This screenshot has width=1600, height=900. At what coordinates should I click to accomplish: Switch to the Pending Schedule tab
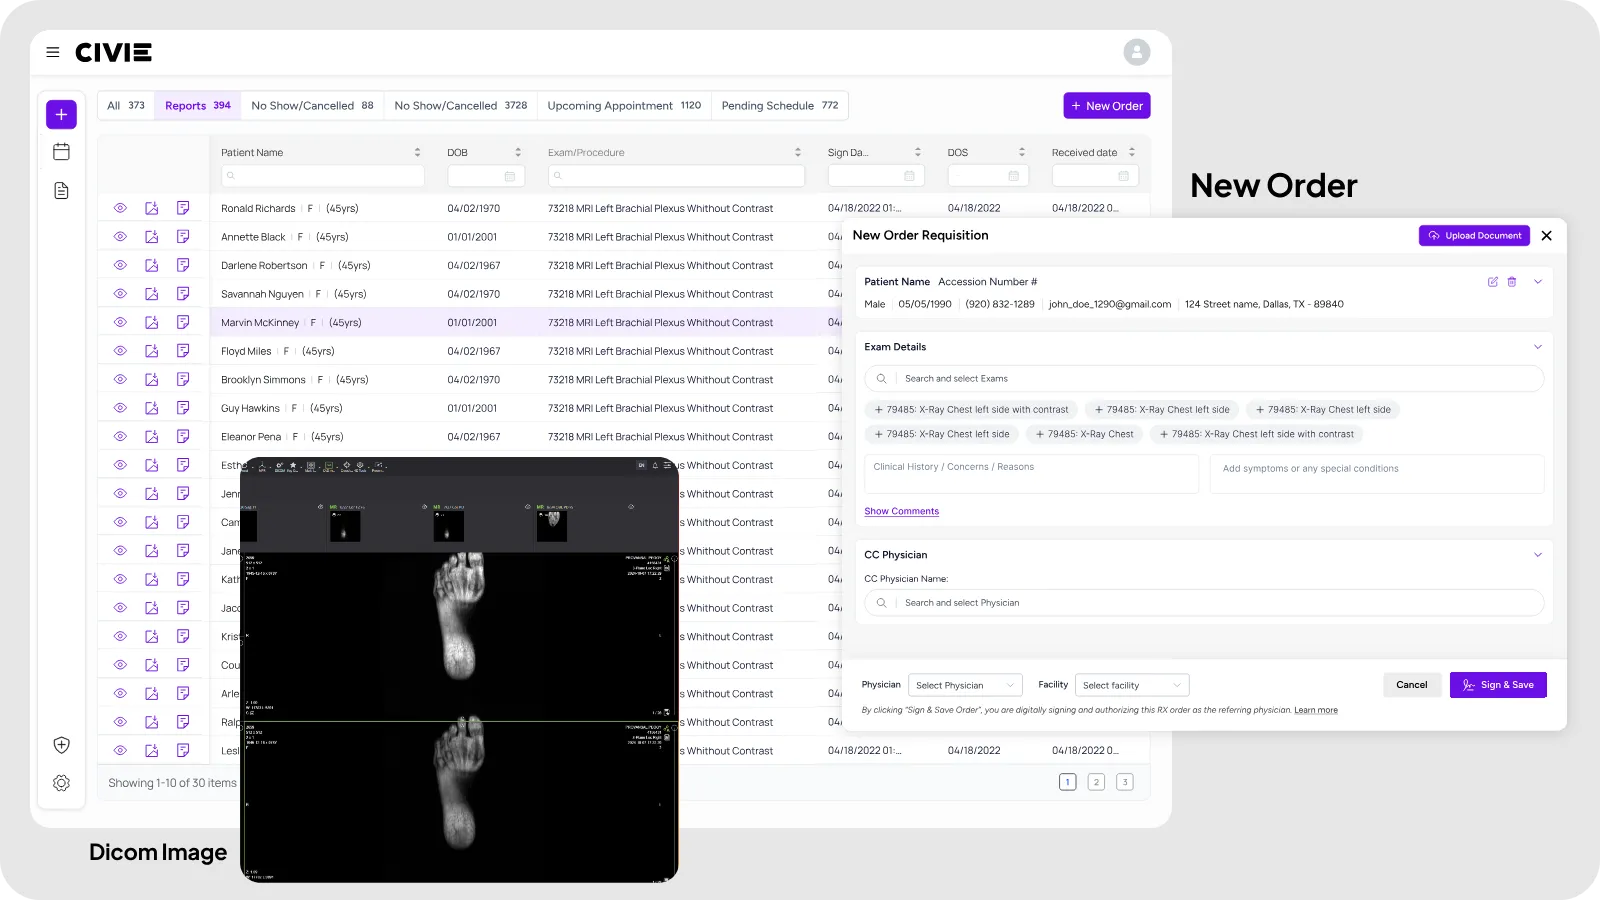click(x=779, y=106)
